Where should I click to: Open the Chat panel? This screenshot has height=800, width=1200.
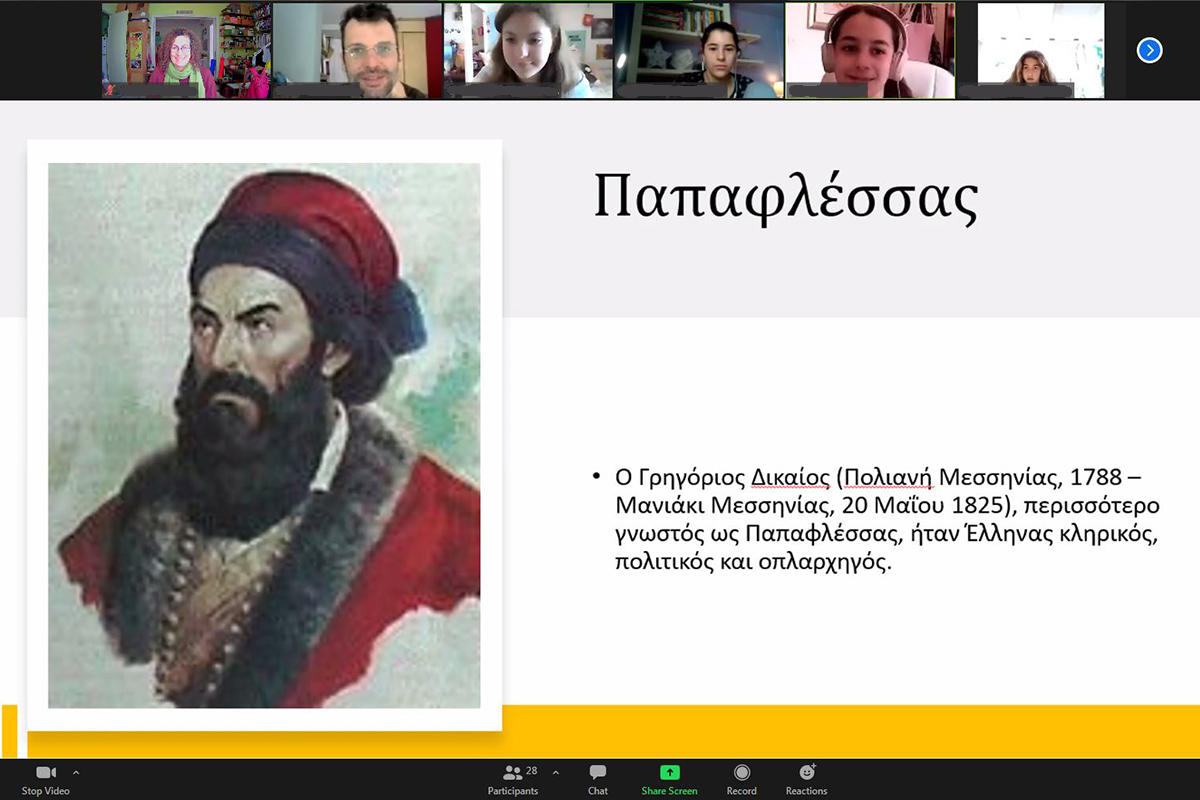(598, 779)
